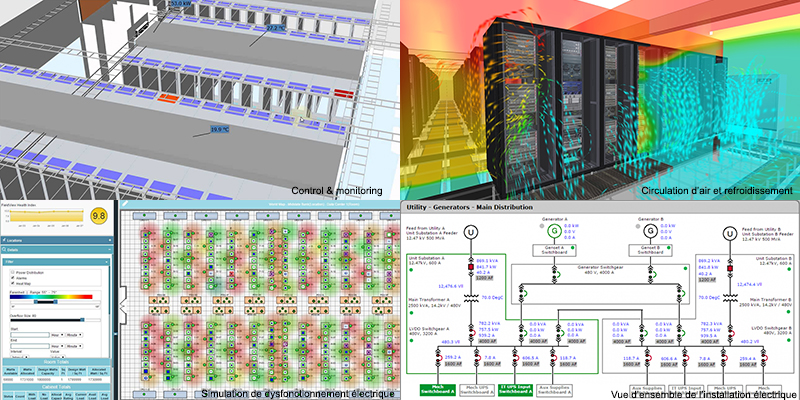Select the red breaker under Utility A
The image size is (800, 400).
point(471,267)
